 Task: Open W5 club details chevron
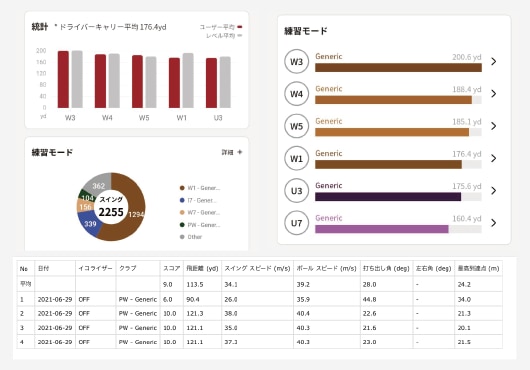[x=493, y=126]
